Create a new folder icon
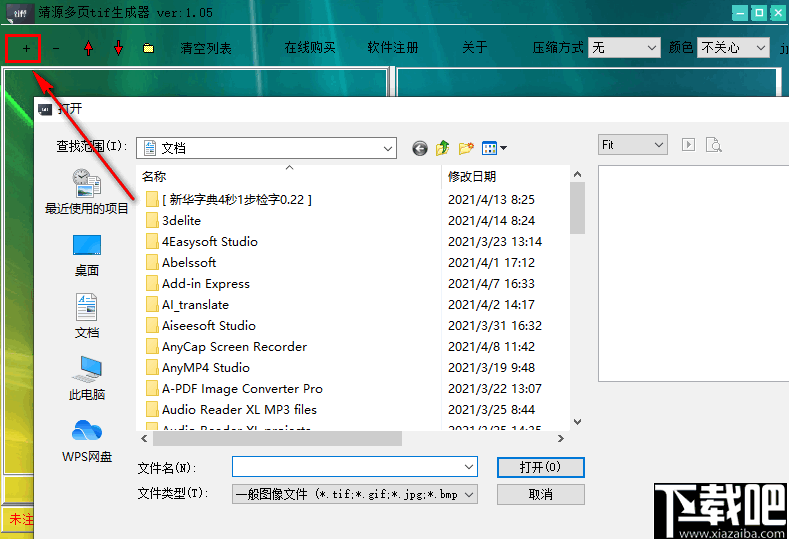Viewport: 789px width, 539px height. (466, 148)
